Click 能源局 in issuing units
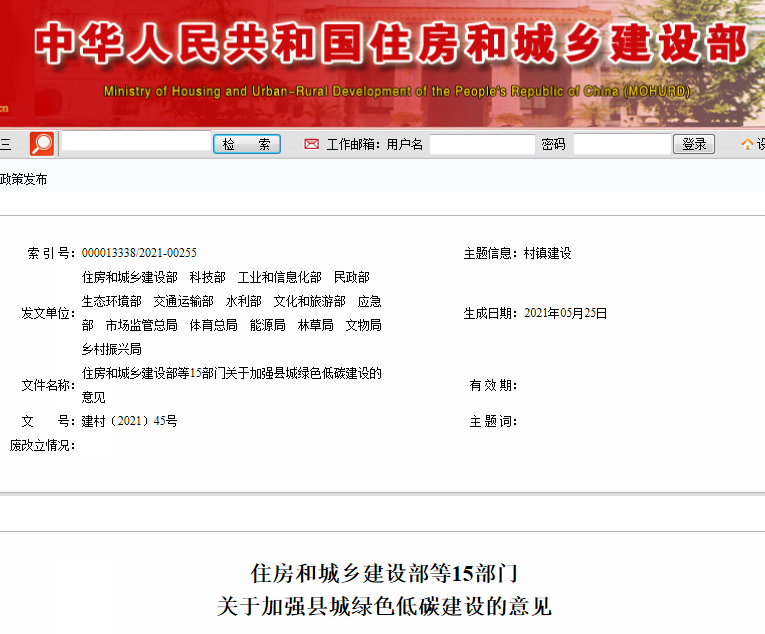765x634 pixels. pyautogui.click(x=268, y=325)
